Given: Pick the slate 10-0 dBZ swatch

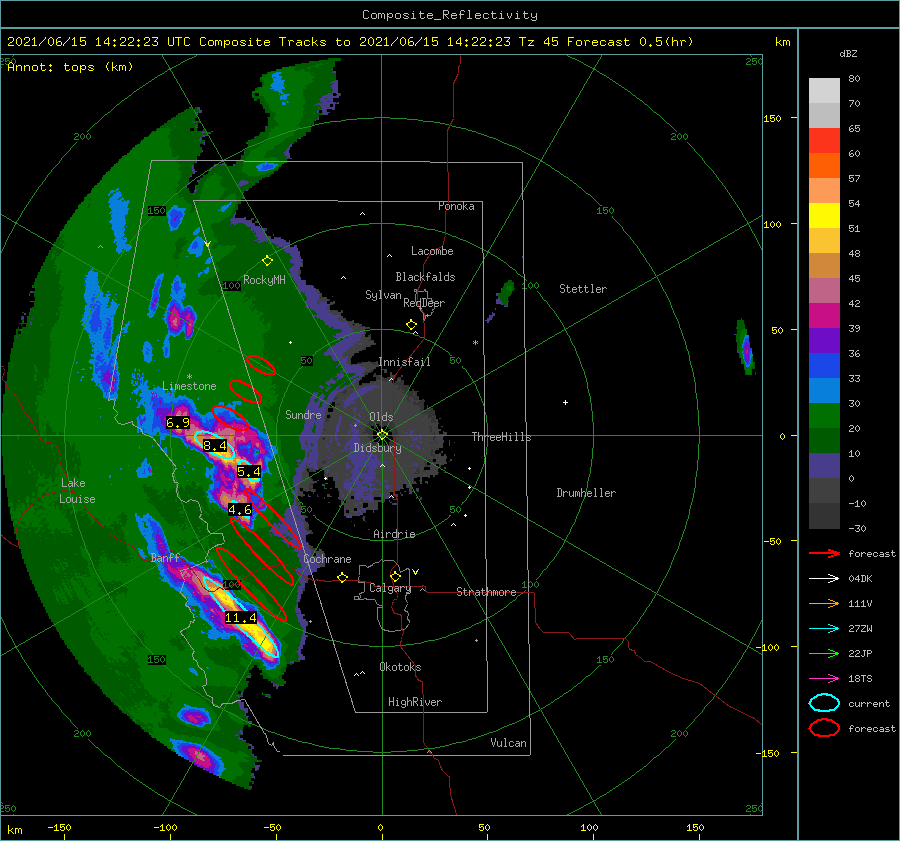Looking at the screenshot, I should (x=824, y=466).
